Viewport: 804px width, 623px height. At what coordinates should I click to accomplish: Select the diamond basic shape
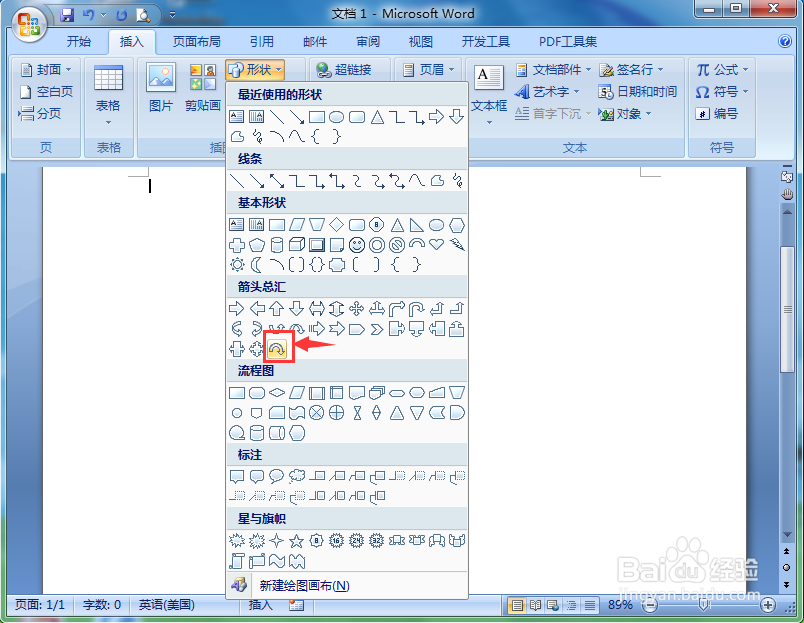pos(336,225)
